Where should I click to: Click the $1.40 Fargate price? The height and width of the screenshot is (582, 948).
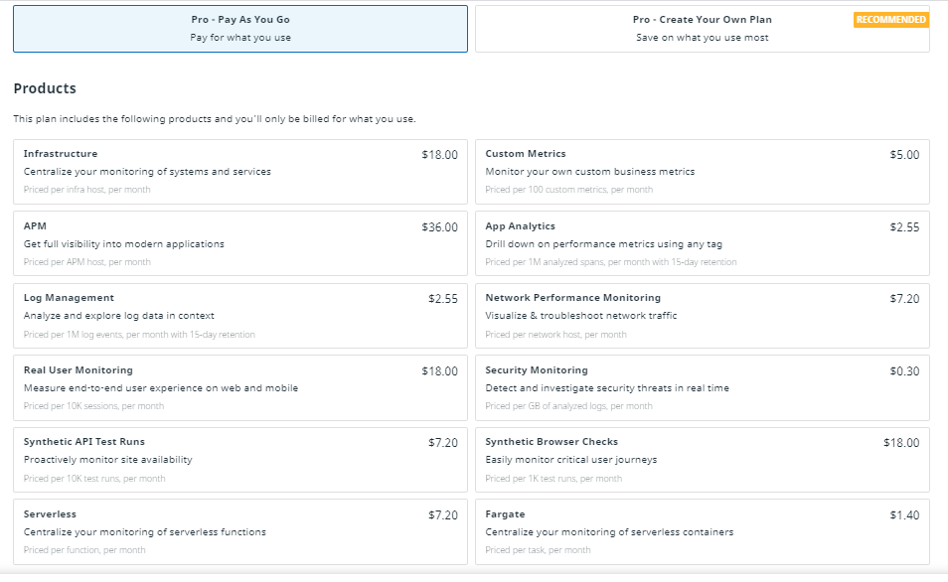[904, 515]
